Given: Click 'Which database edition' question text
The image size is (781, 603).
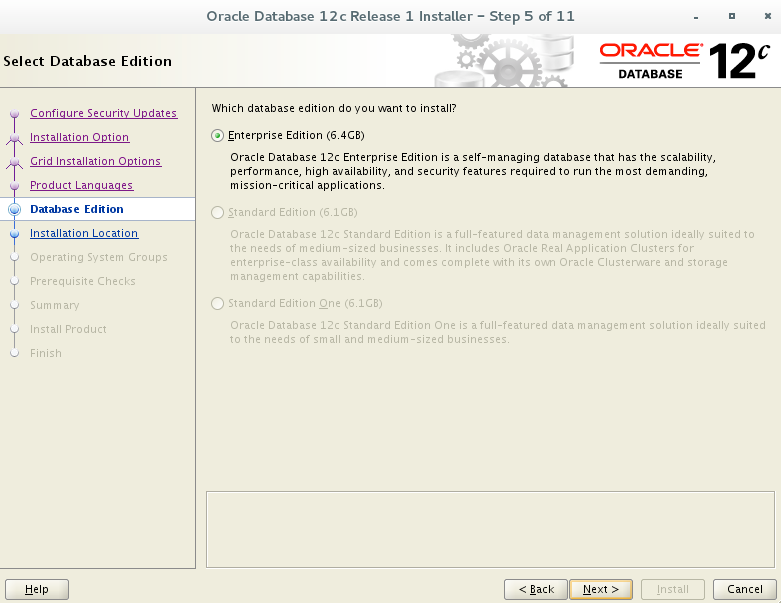Looking at the screenshot, I should pos(334,108).
